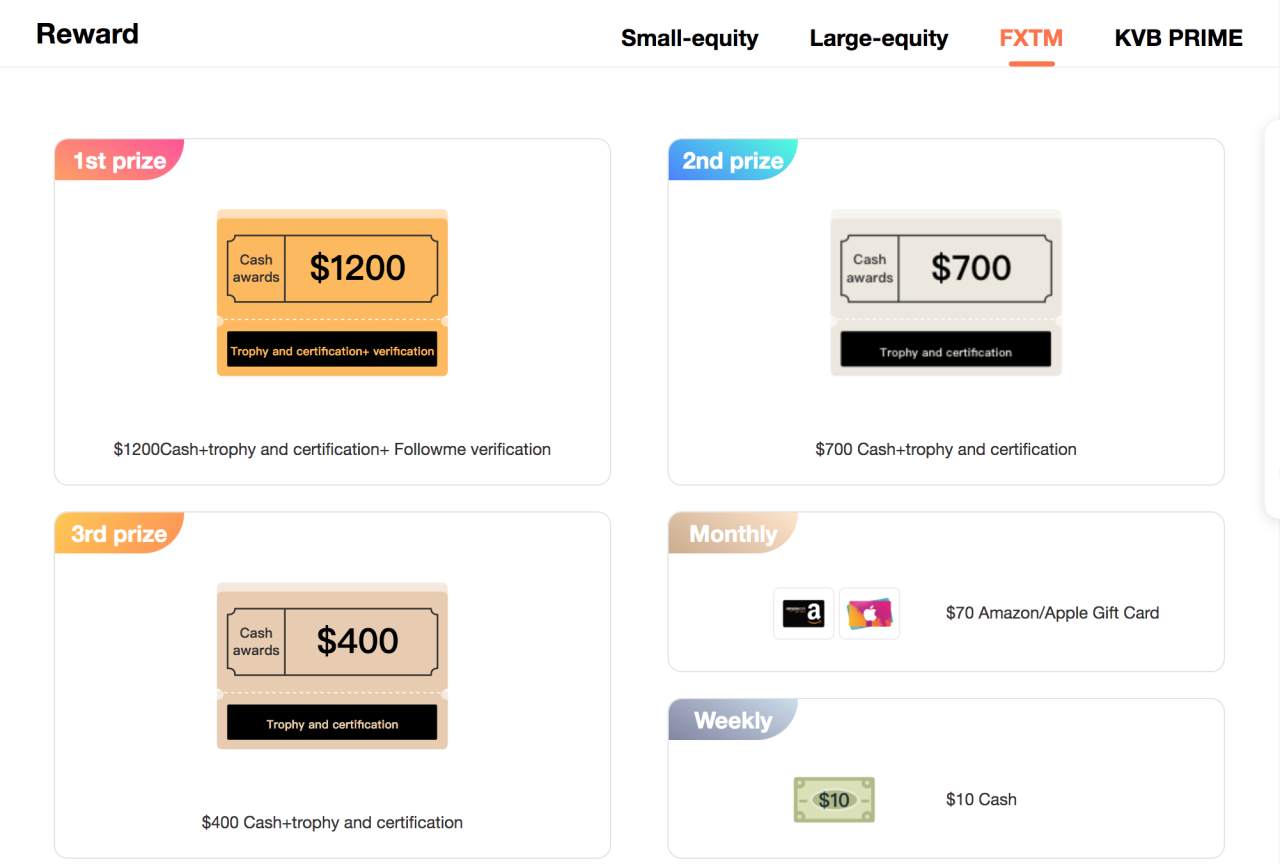Click the $10 Cash label
The height and width of the screenshot is (864, 1280).
(x=981, y=800)
